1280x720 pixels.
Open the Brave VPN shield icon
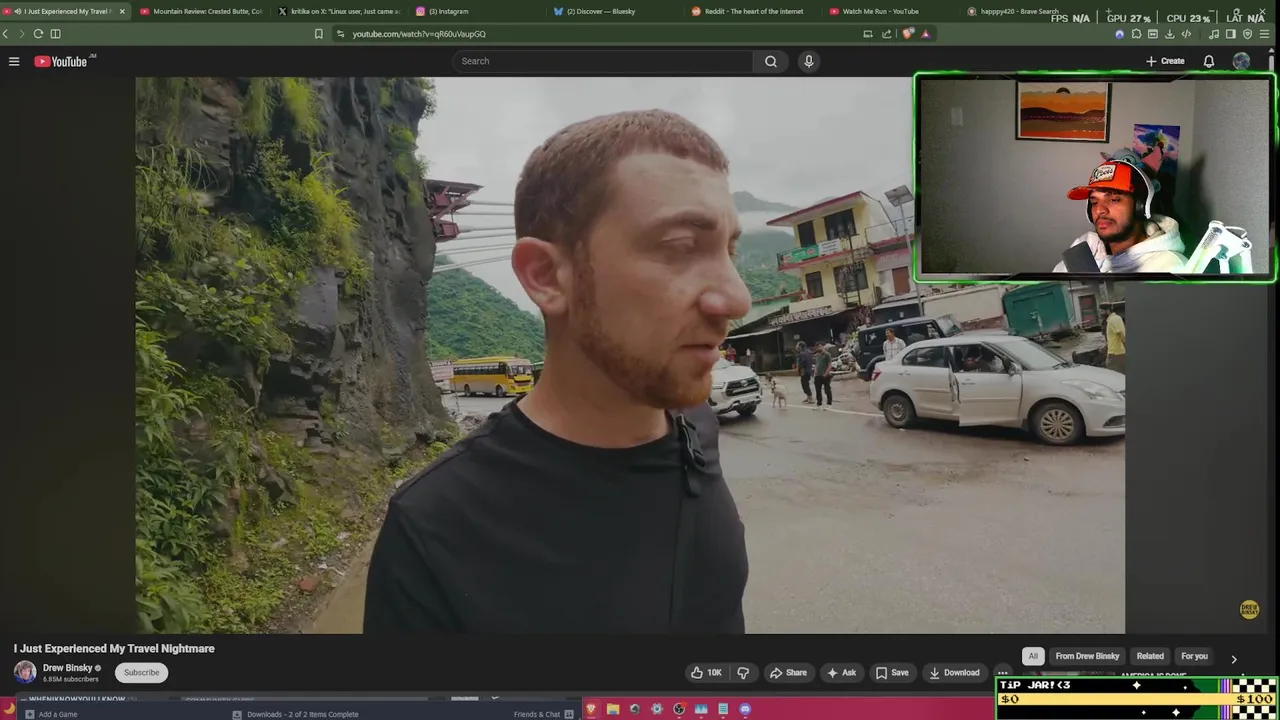[x=1248, y=34]
